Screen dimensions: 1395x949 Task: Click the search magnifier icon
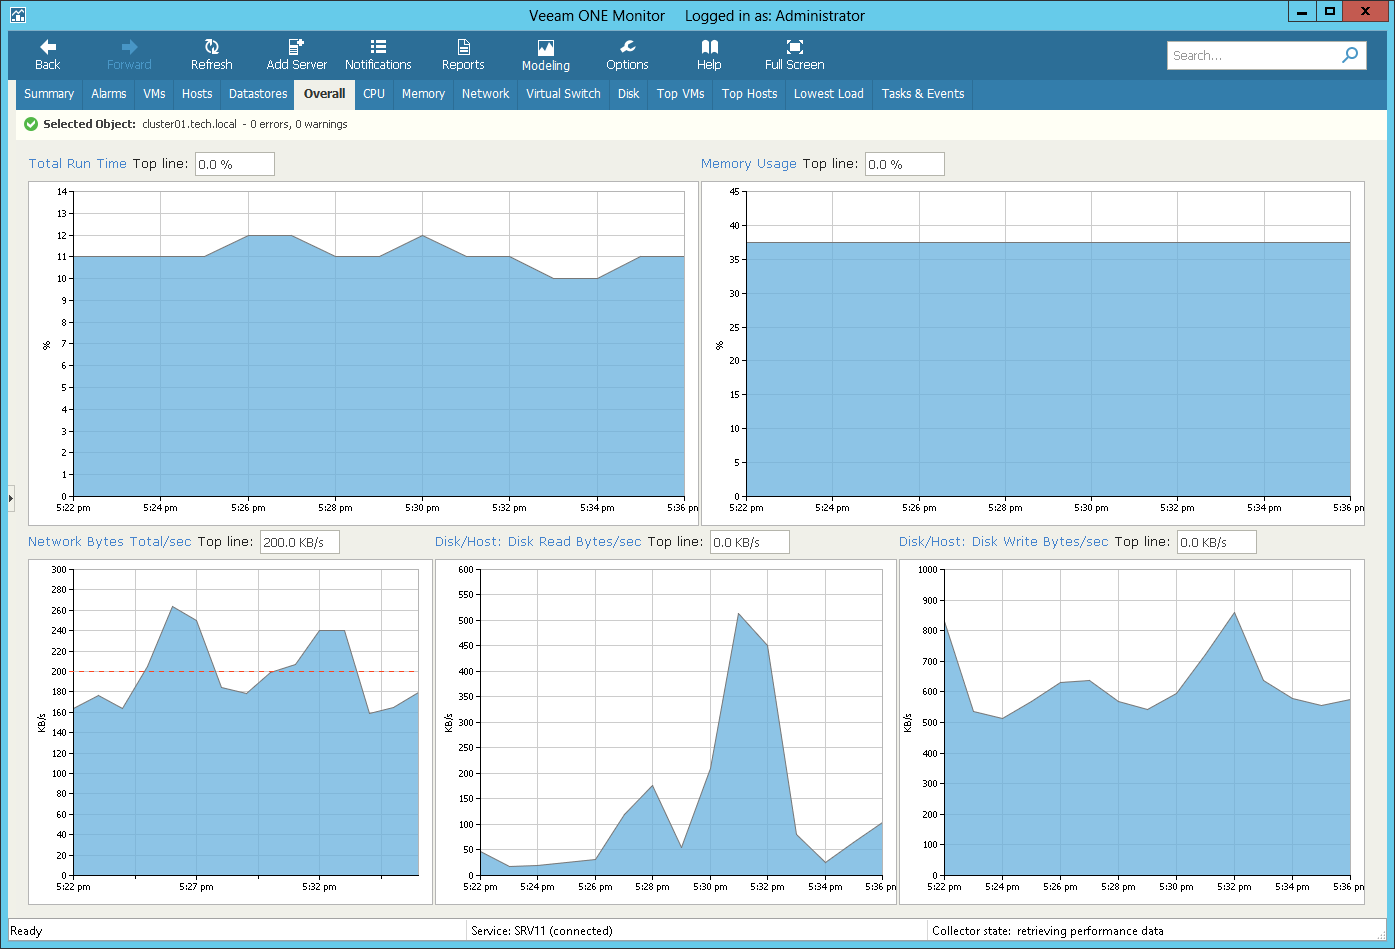click(1350, 55)
